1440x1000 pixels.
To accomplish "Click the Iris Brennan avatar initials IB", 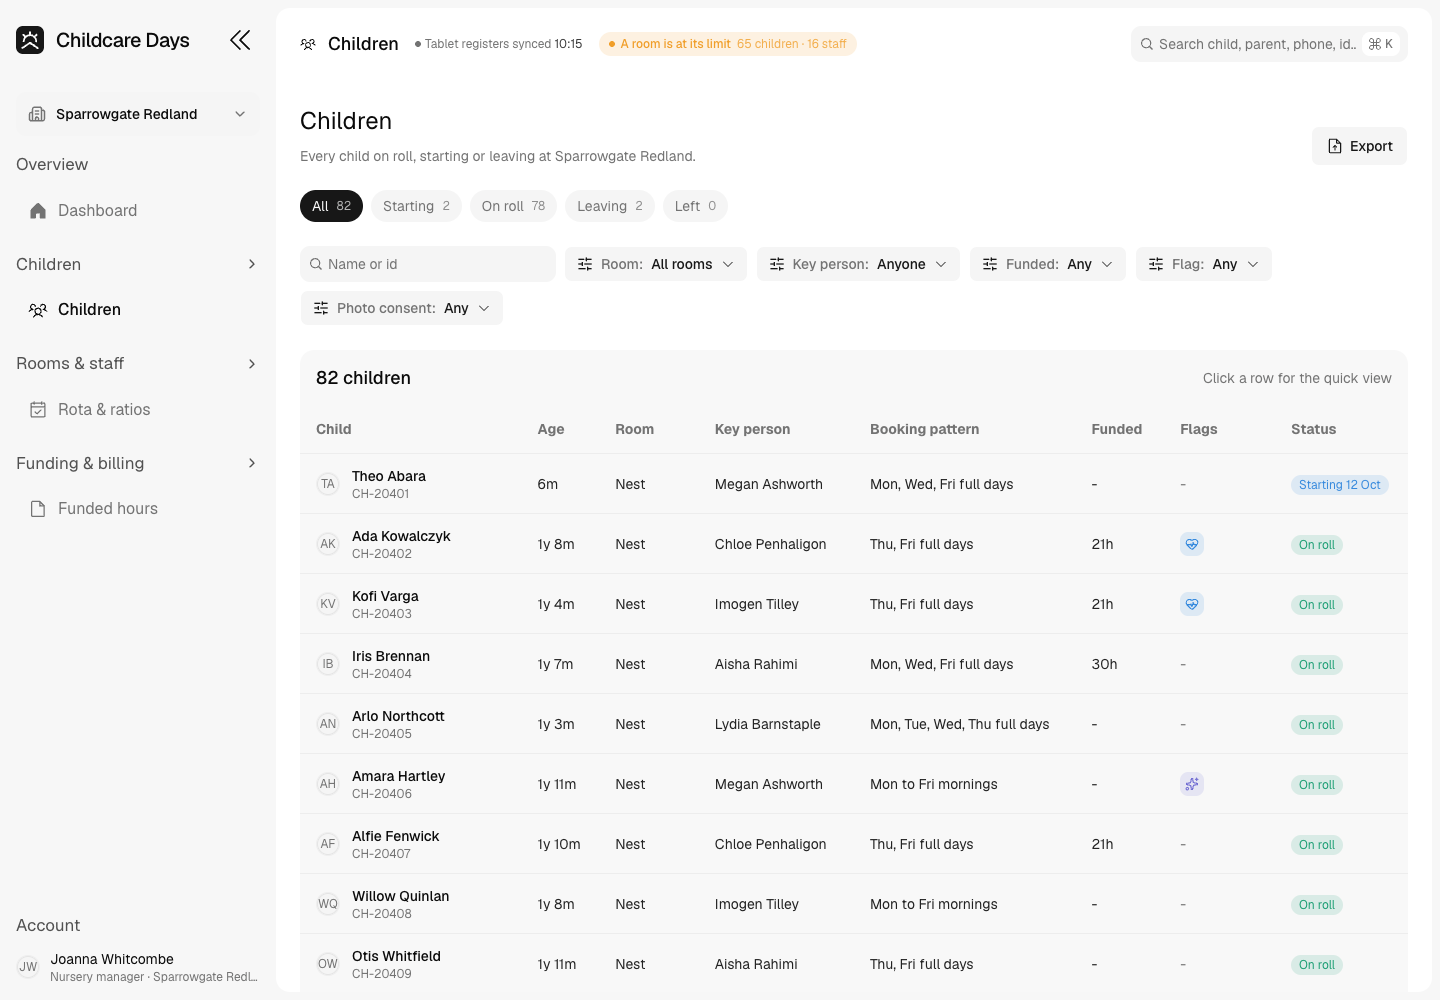I will pyautogui.click(x=328, y=664).
